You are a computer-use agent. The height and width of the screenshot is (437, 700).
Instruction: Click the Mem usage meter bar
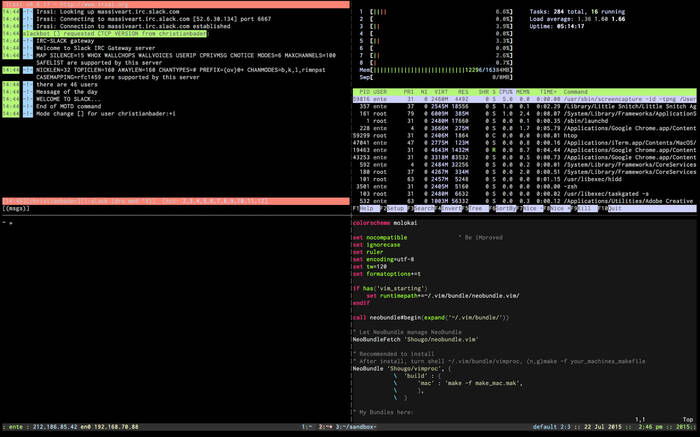[x=436, y=68]
